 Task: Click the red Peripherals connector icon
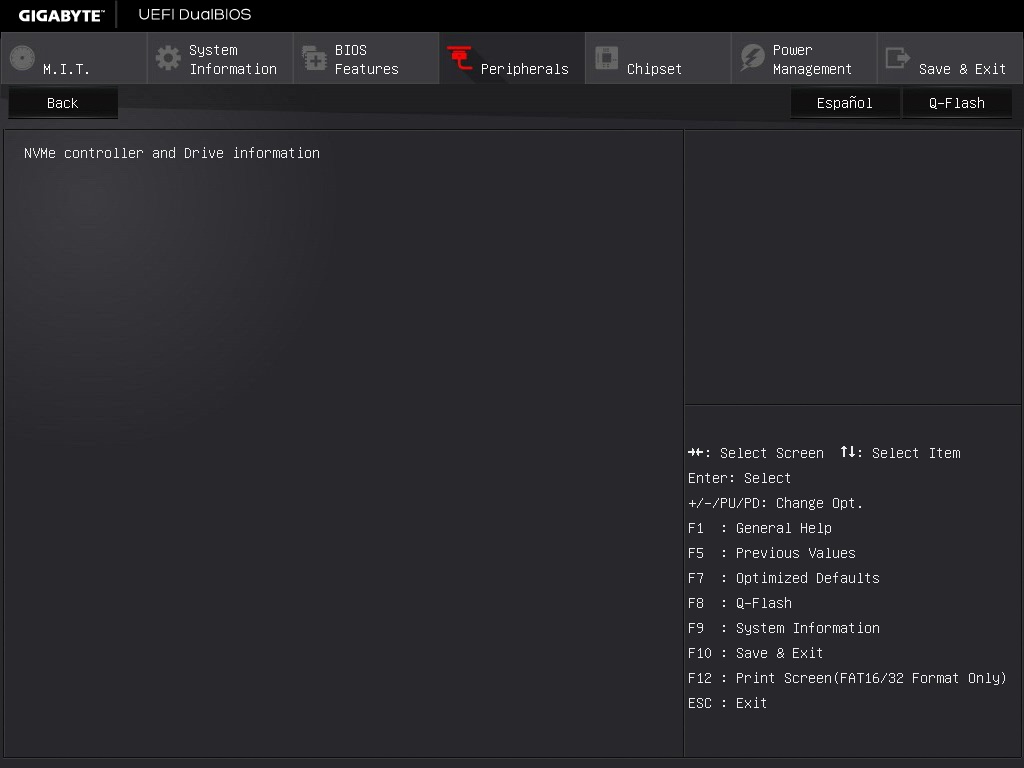click(460, 59)
